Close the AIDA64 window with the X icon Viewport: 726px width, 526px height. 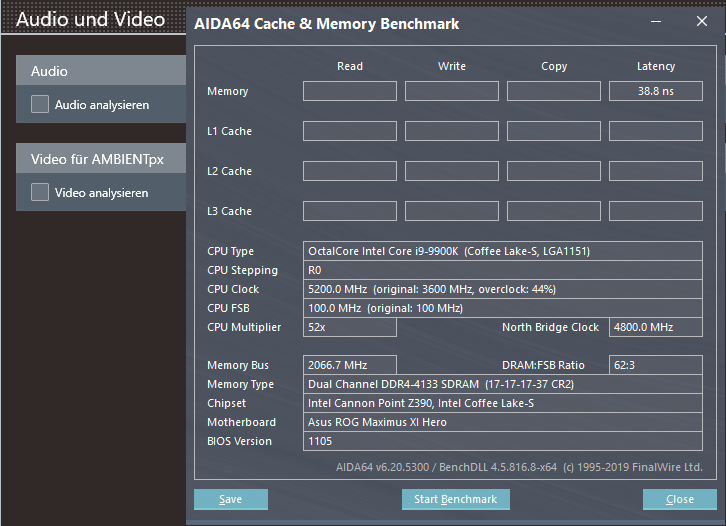[x=701, y=21]
